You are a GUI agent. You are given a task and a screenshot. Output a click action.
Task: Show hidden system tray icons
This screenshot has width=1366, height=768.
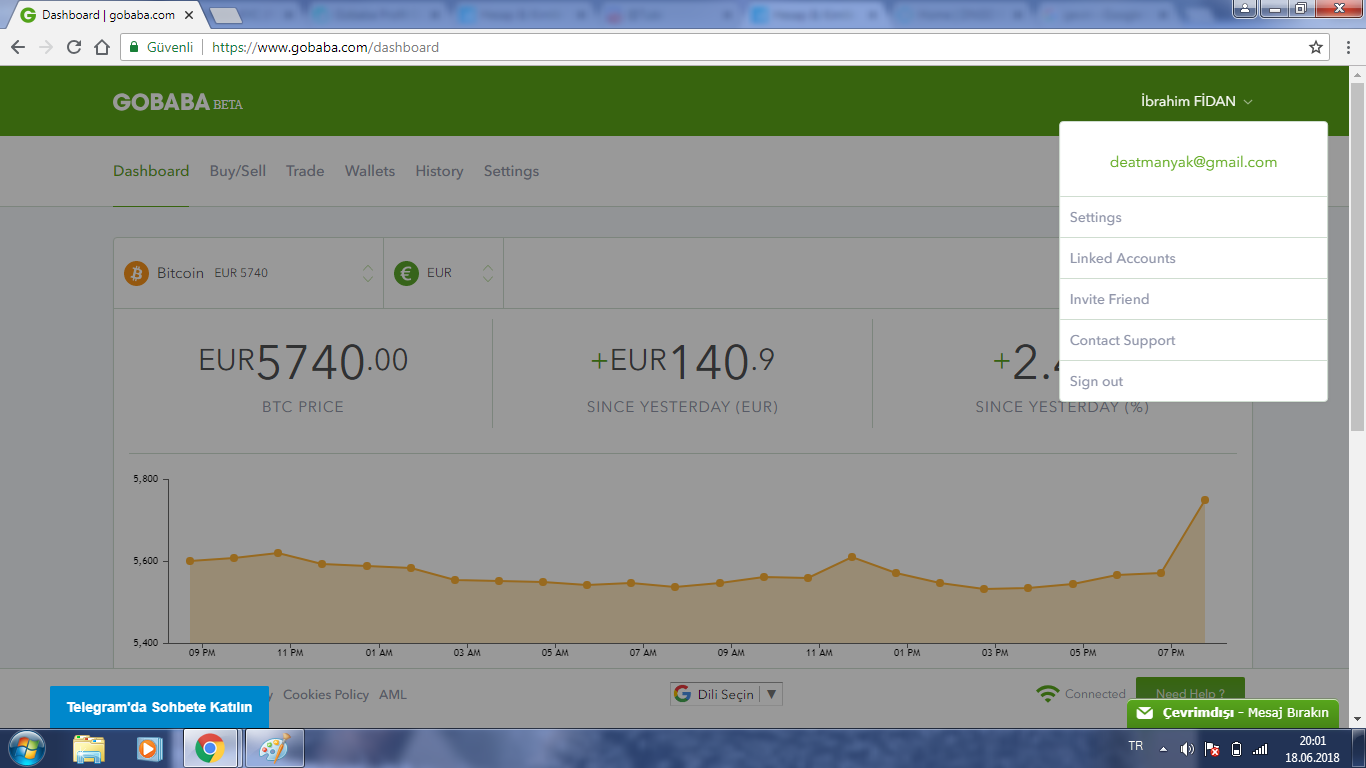point(1163,749)
